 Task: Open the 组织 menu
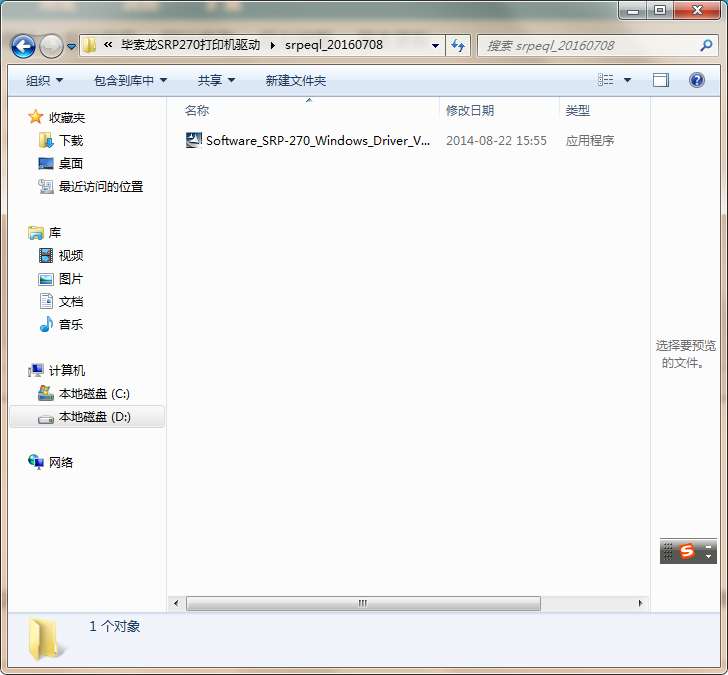click(45, 81)
